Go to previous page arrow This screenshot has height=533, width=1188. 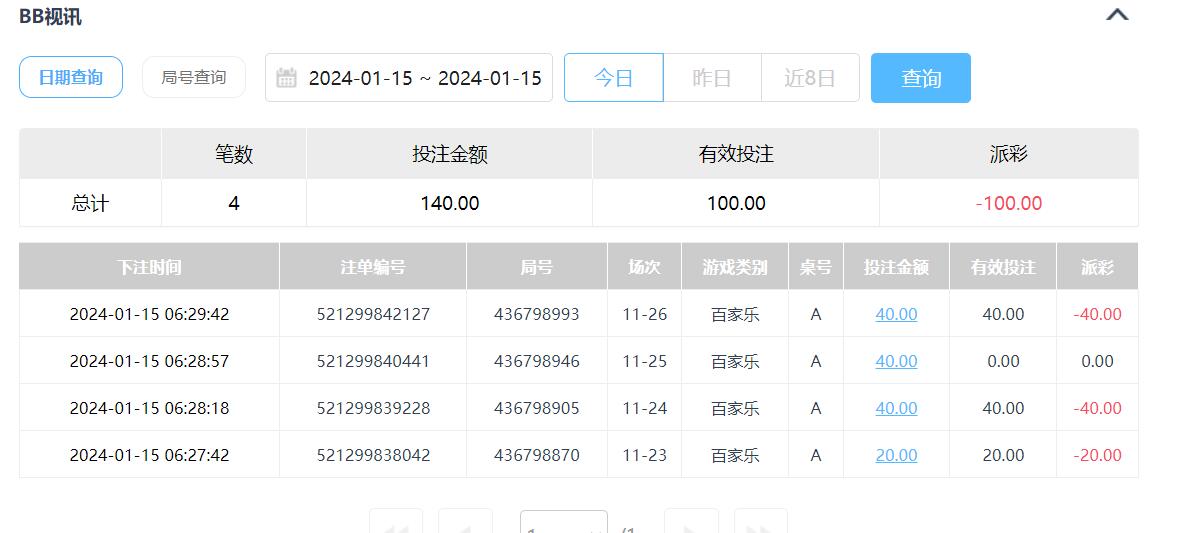pyautogui.click(x=466, y=525)
